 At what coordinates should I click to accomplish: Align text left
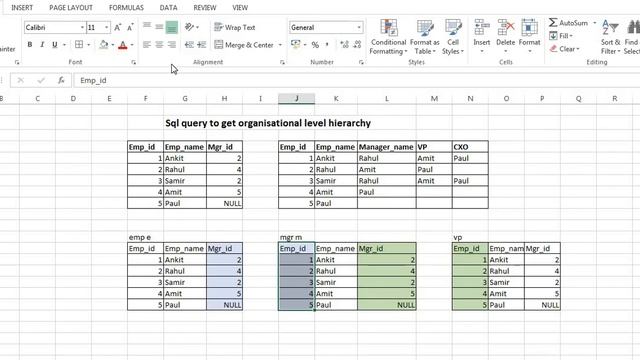click(147, 44)
